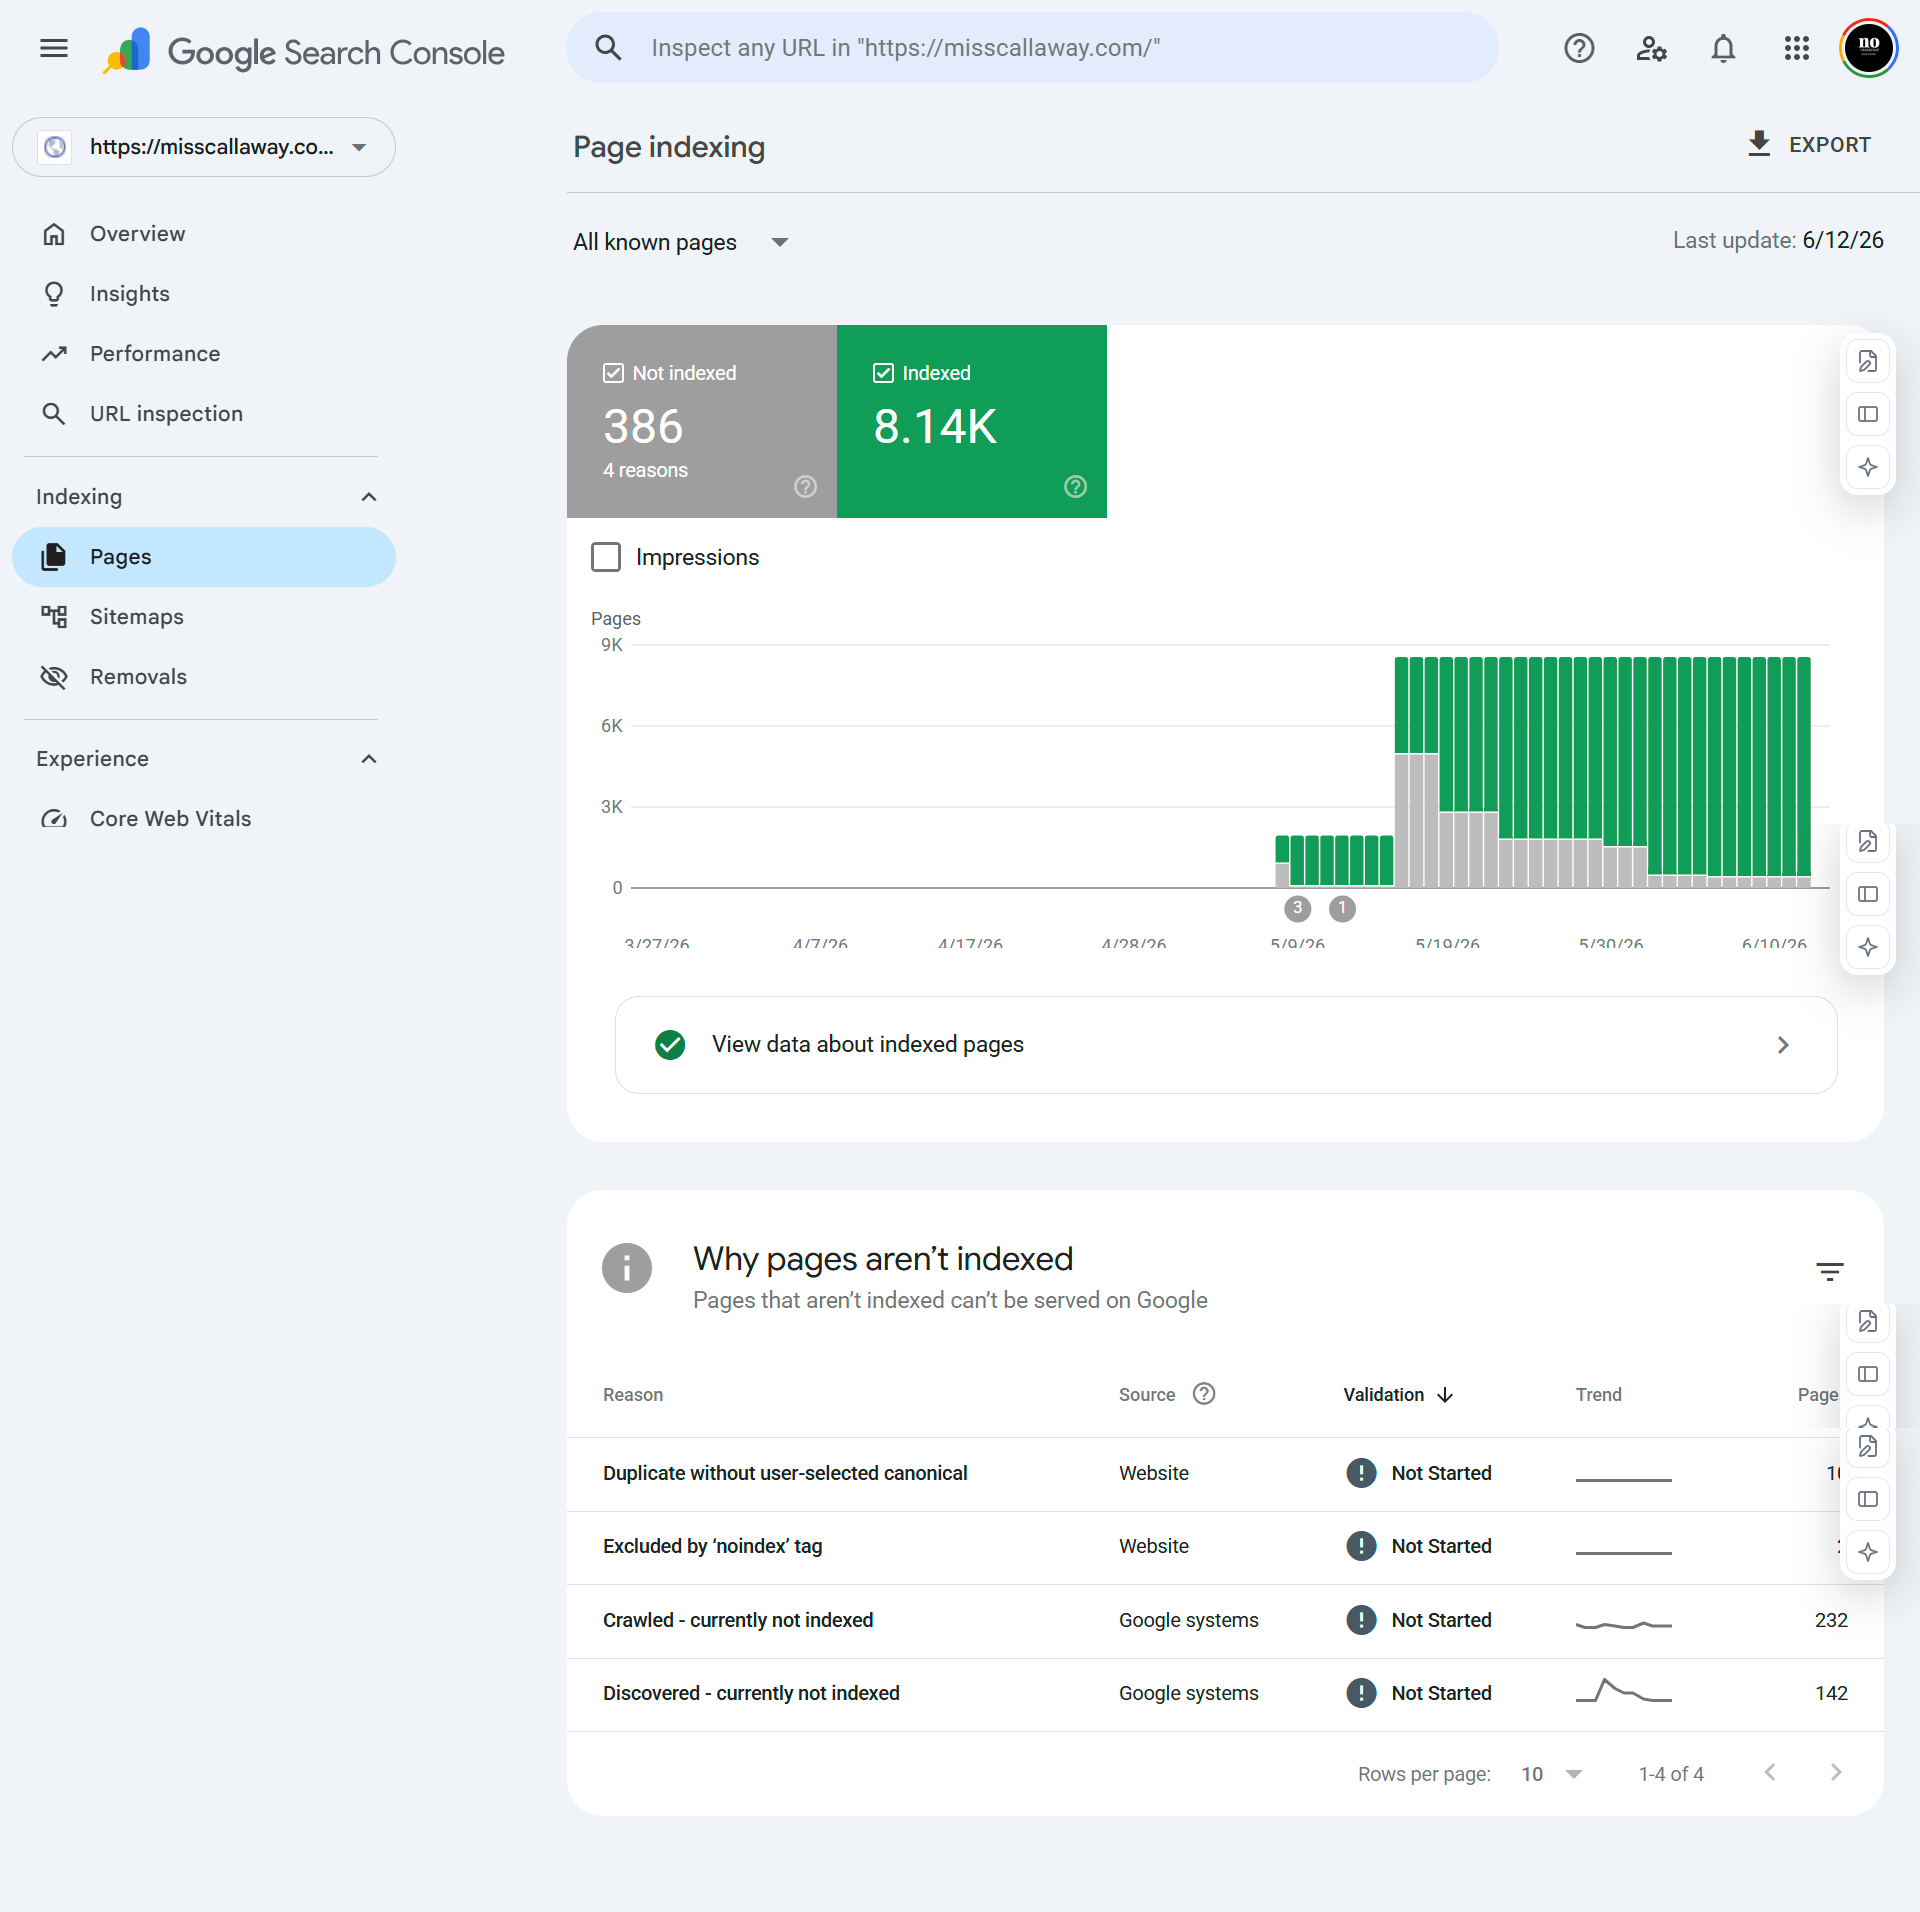The width and height of the screenshot is (1920, 1912).
Task: Open the hamburger main menu
Action: click(x=54, y=48)
